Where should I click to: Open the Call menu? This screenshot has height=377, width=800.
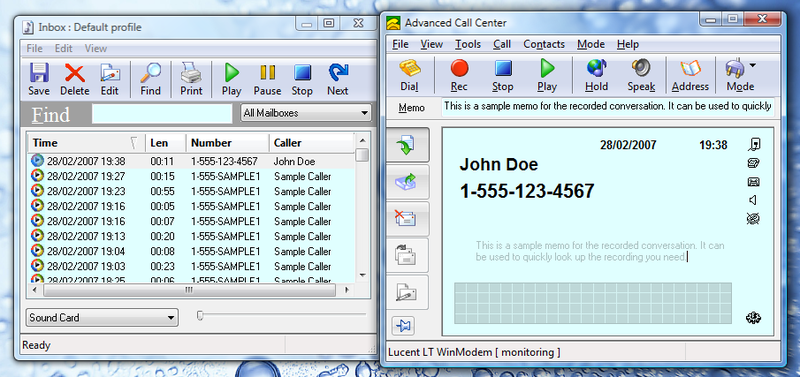(502, 44)
